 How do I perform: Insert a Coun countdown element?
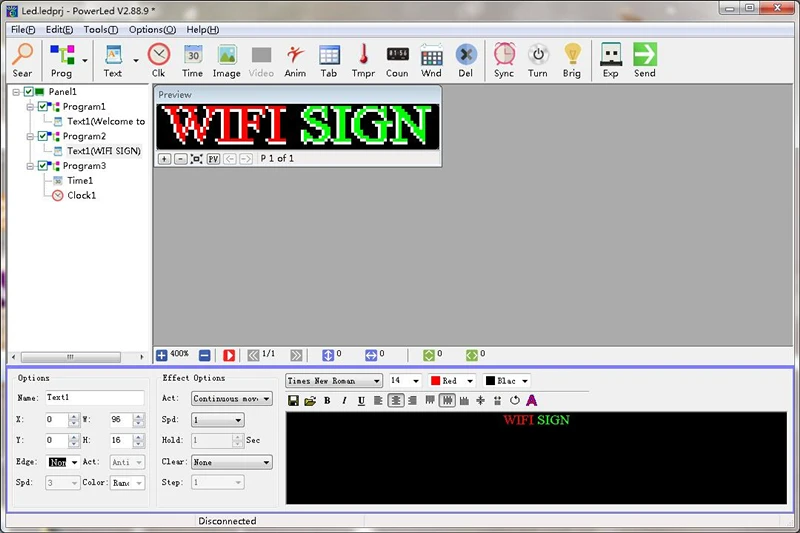tap(397, 60)
